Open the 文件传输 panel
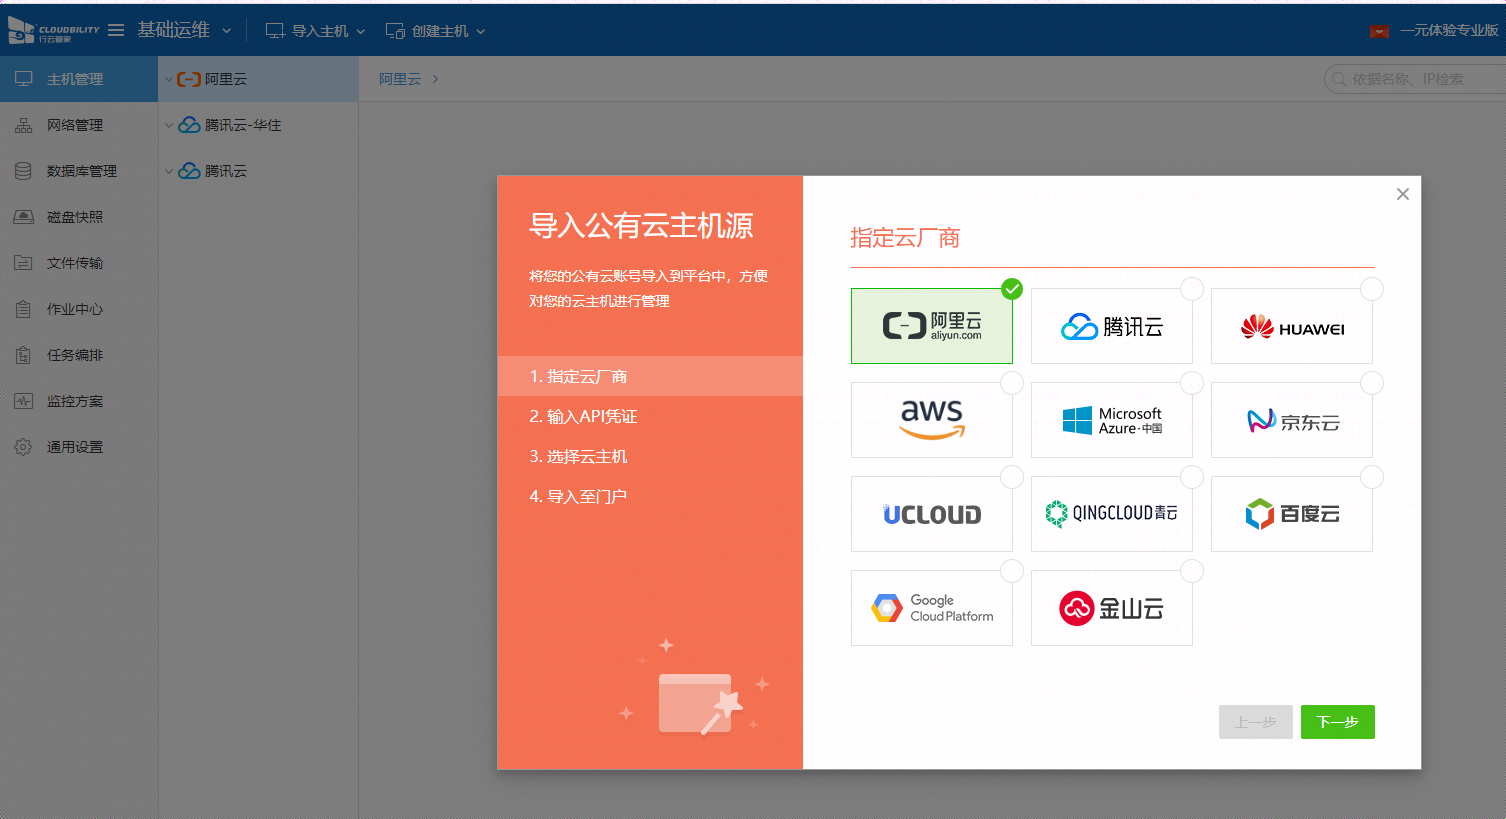Viewport: 1506px width, 819px height. pyautogui.click(x=62, y=262)
